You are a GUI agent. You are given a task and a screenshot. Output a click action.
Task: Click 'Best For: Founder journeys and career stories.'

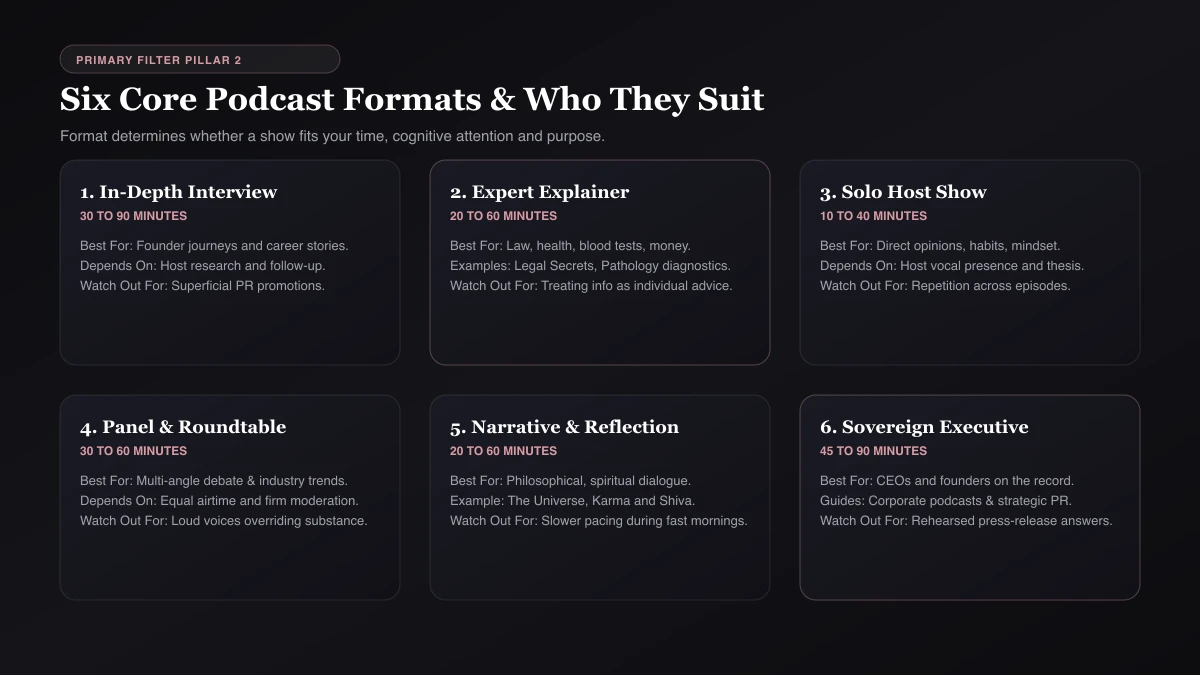coord(214,246)
